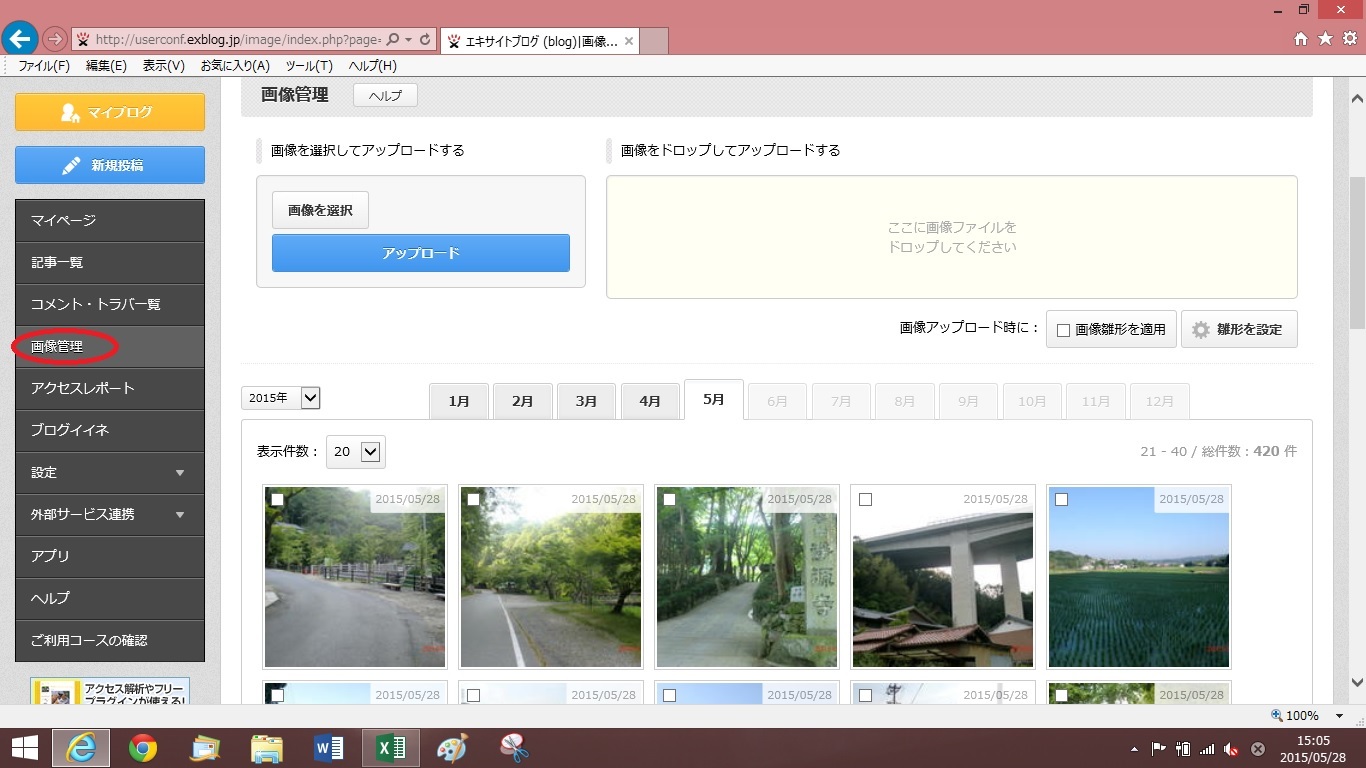
Task: Open Paint palette icon on taskbar
Action: click(x=452, y=748)
